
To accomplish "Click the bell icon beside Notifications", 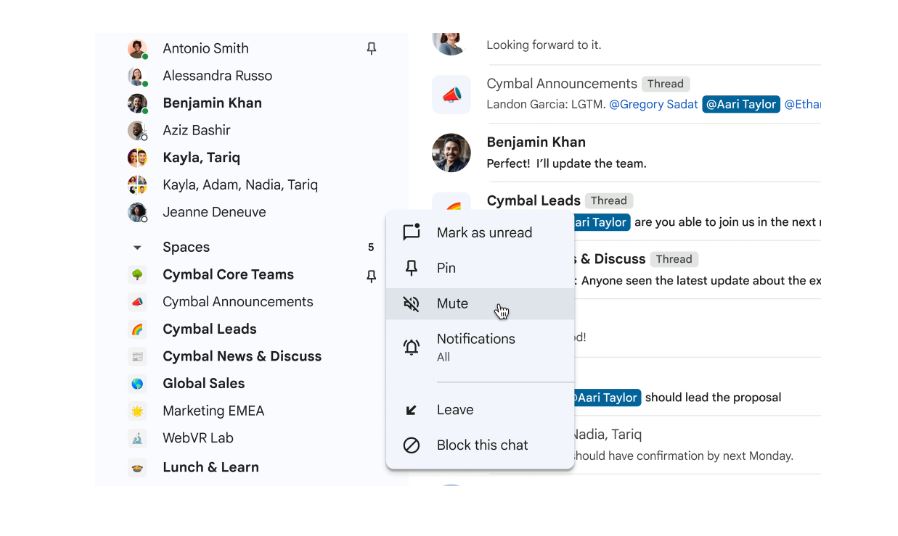I will 411,347.
